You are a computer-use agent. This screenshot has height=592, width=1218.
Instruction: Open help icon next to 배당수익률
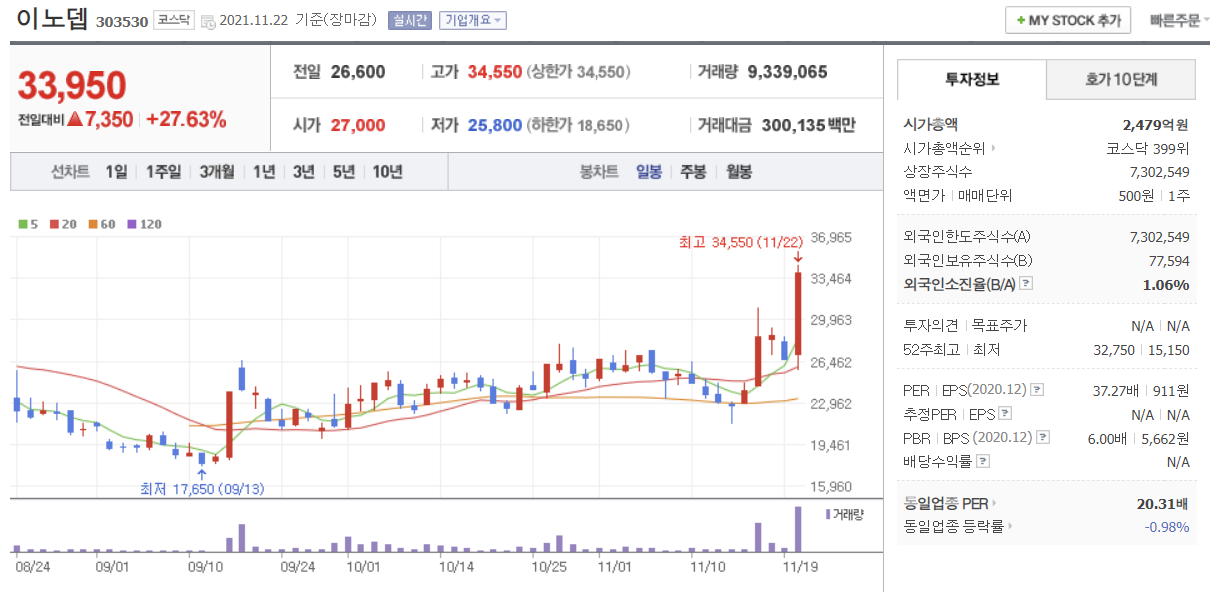(983, 461)
